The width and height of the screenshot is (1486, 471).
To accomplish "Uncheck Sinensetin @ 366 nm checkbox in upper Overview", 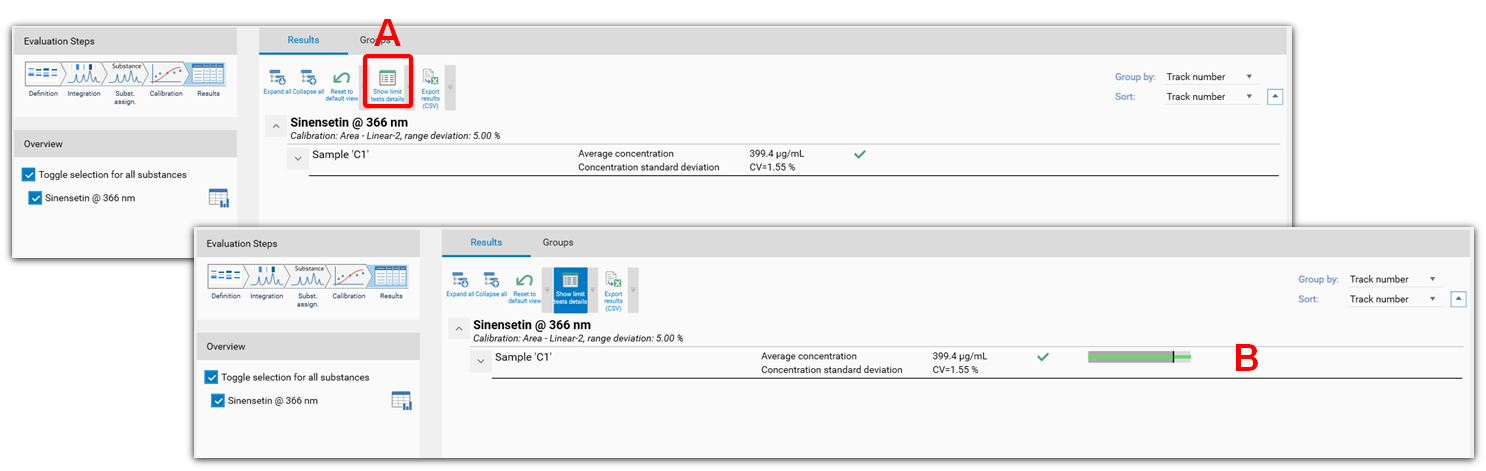I will [x=36, y=198].
